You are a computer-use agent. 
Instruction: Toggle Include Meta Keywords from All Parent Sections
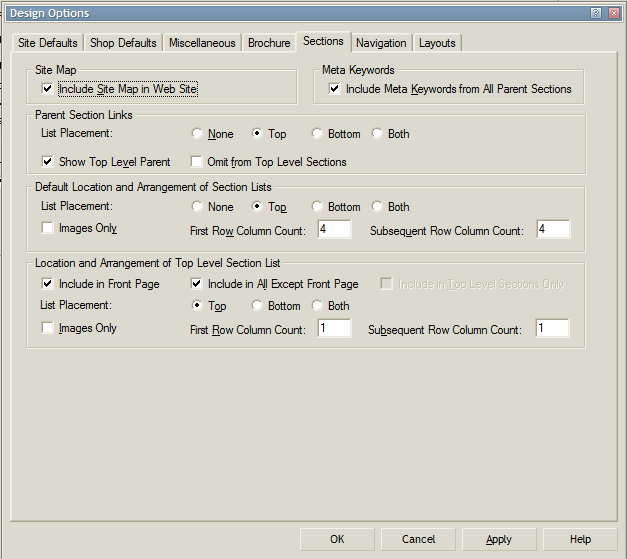click(x=335, y=89)
